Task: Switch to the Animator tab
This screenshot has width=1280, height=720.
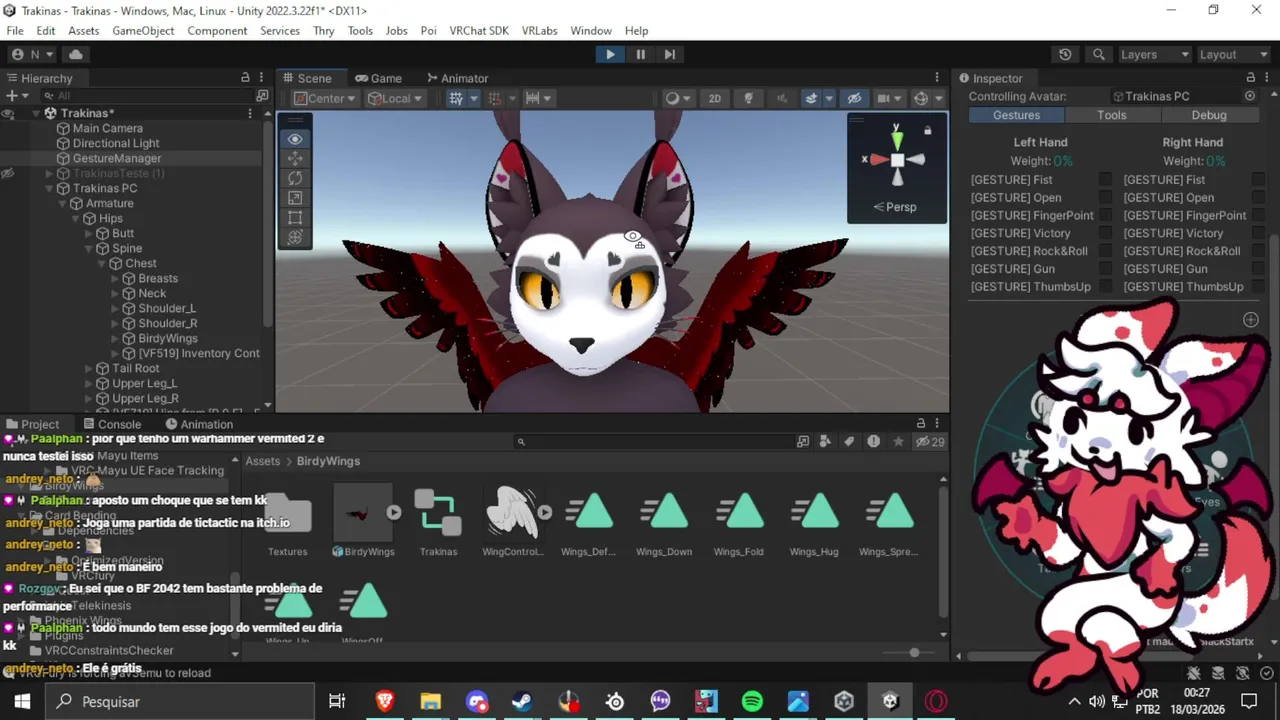Action: 457,78
